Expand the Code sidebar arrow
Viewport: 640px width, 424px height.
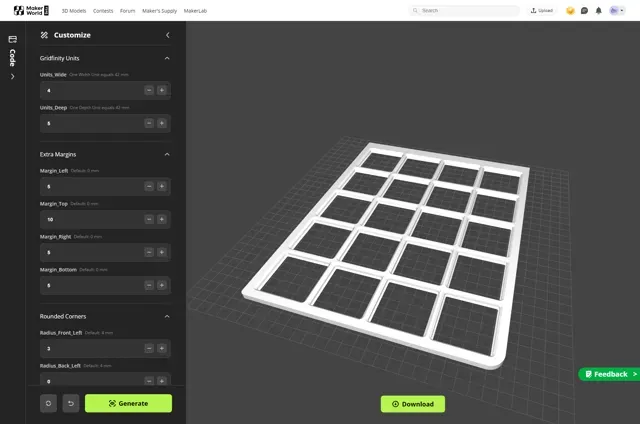[x=13, y=76]
